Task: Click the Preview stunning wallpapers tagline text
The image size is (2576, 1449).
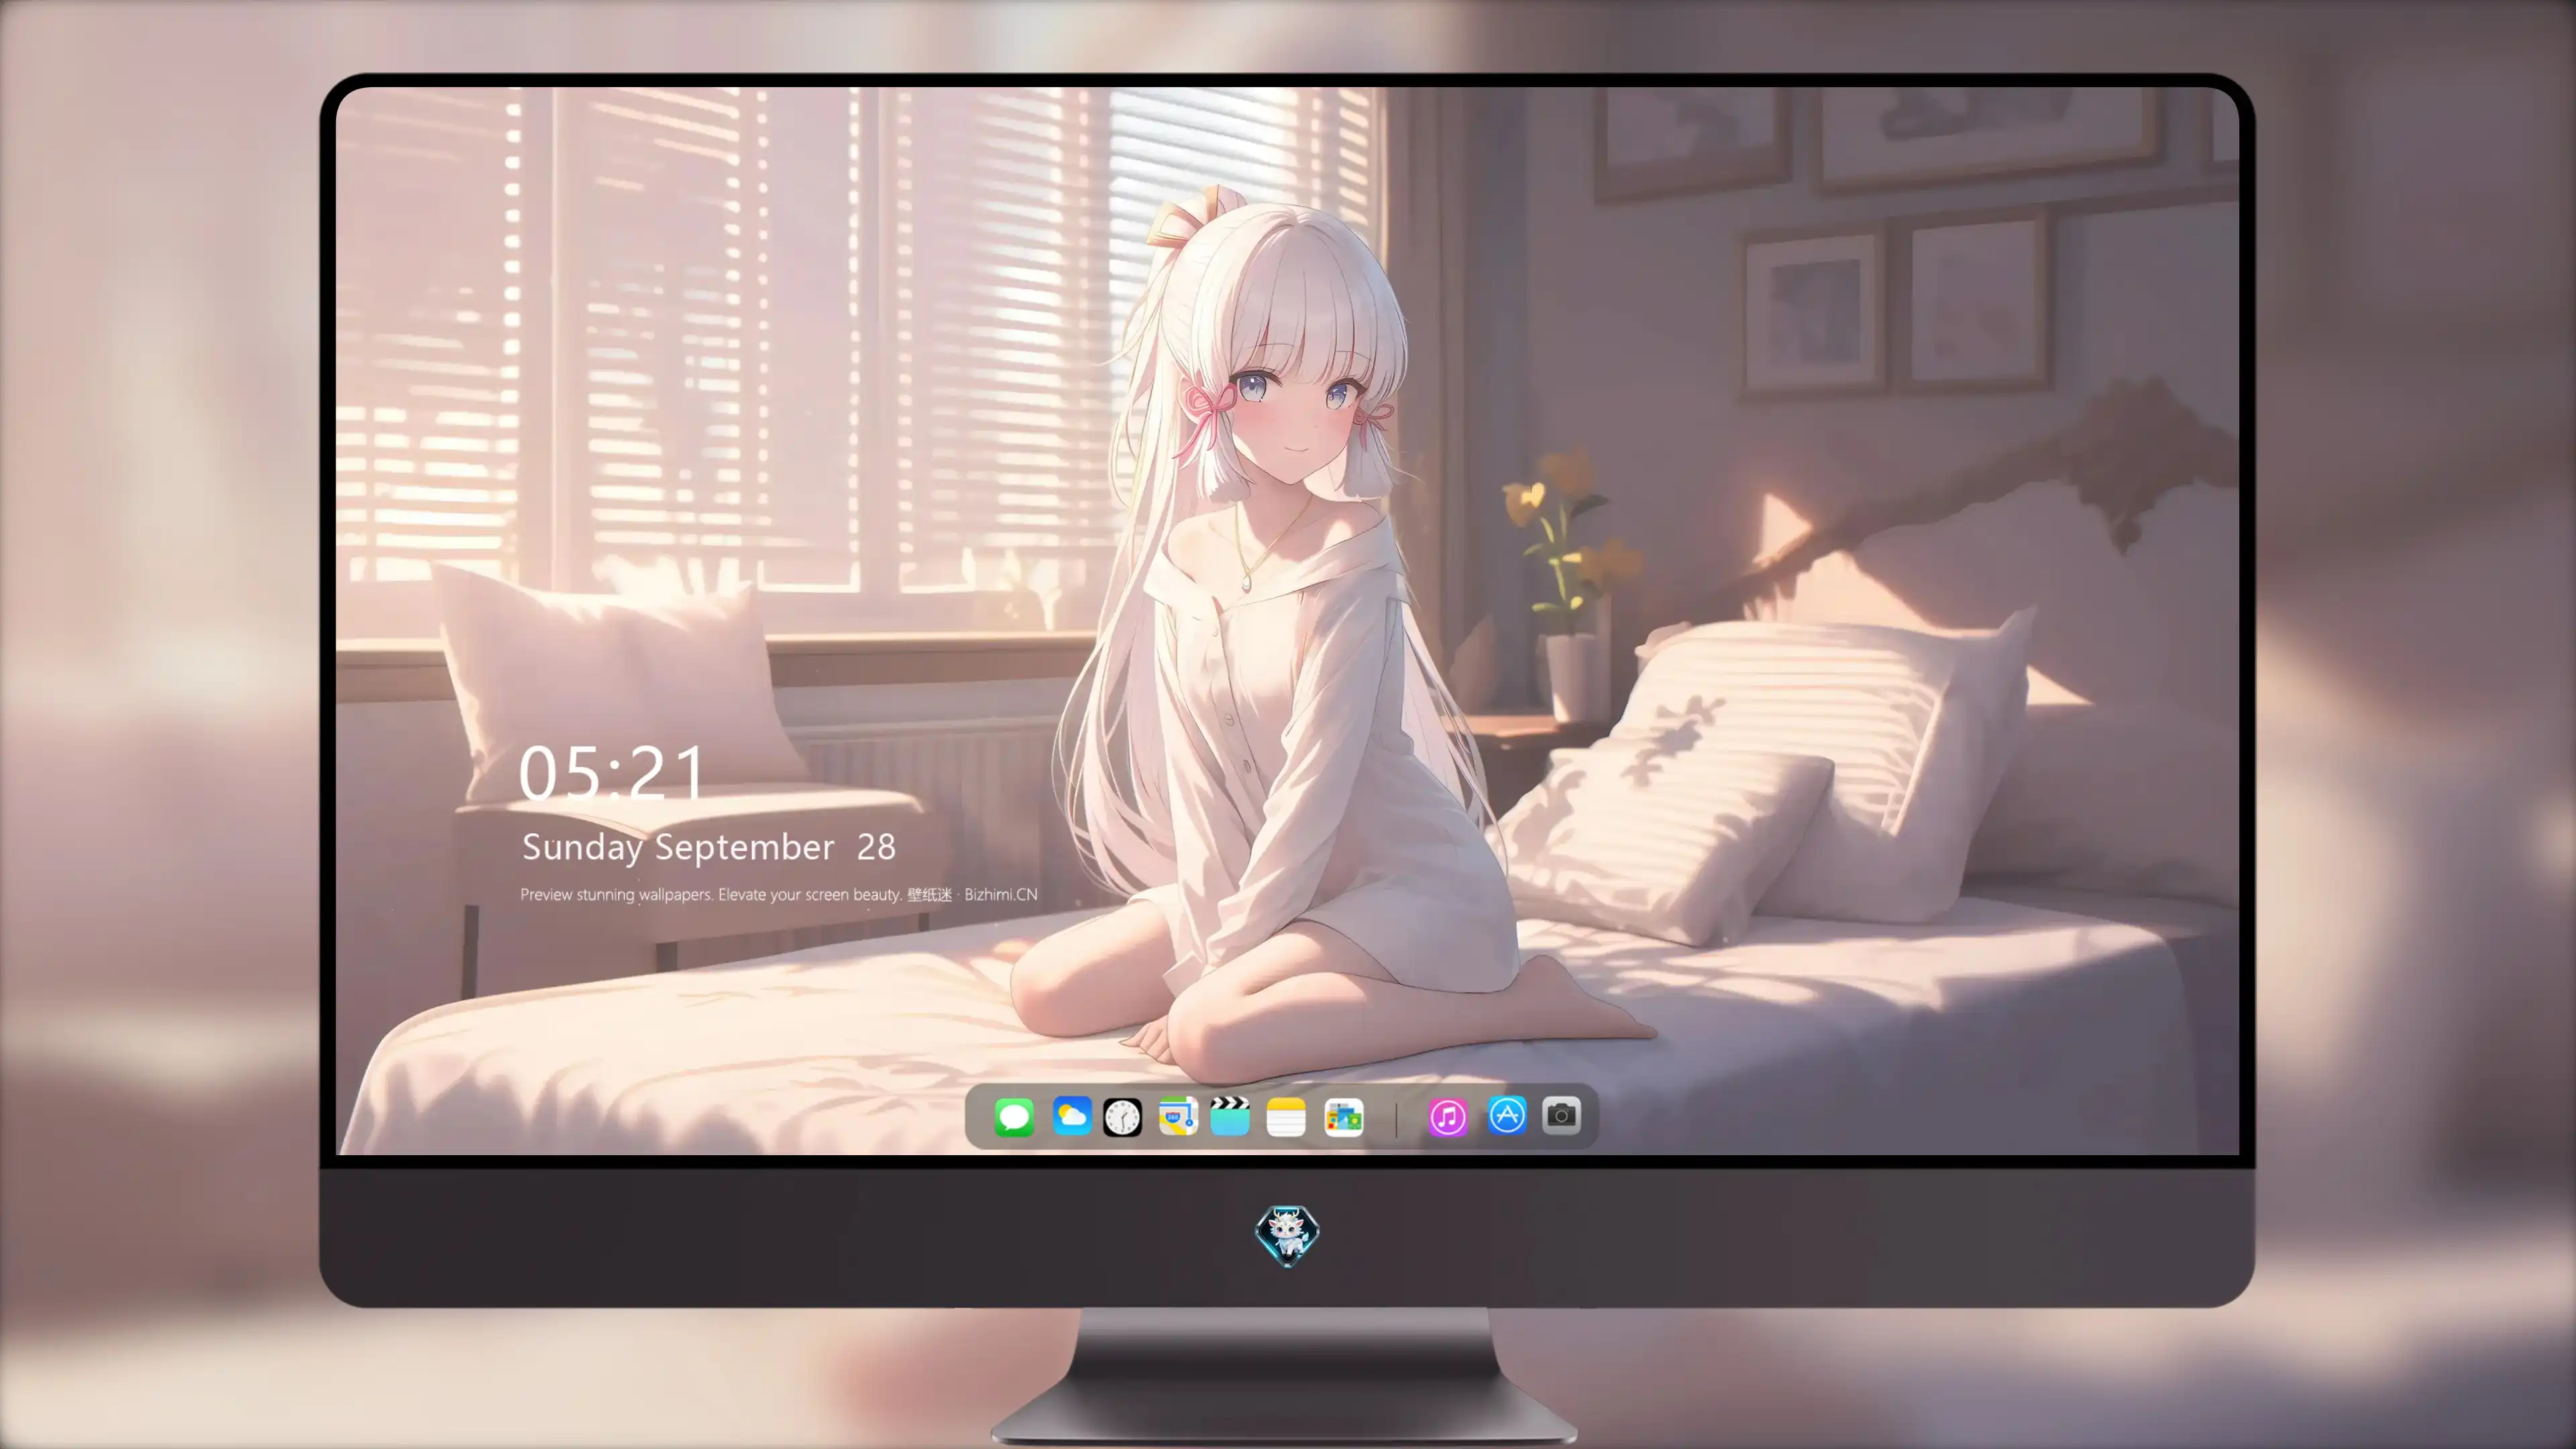Action: [779, 895]
